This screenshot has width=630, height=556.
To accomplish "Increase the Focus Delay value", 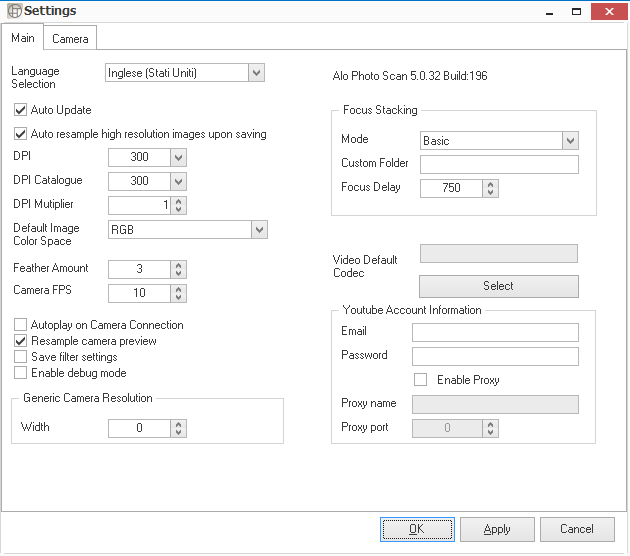I will pyautogui.click(x=490, y=184).
